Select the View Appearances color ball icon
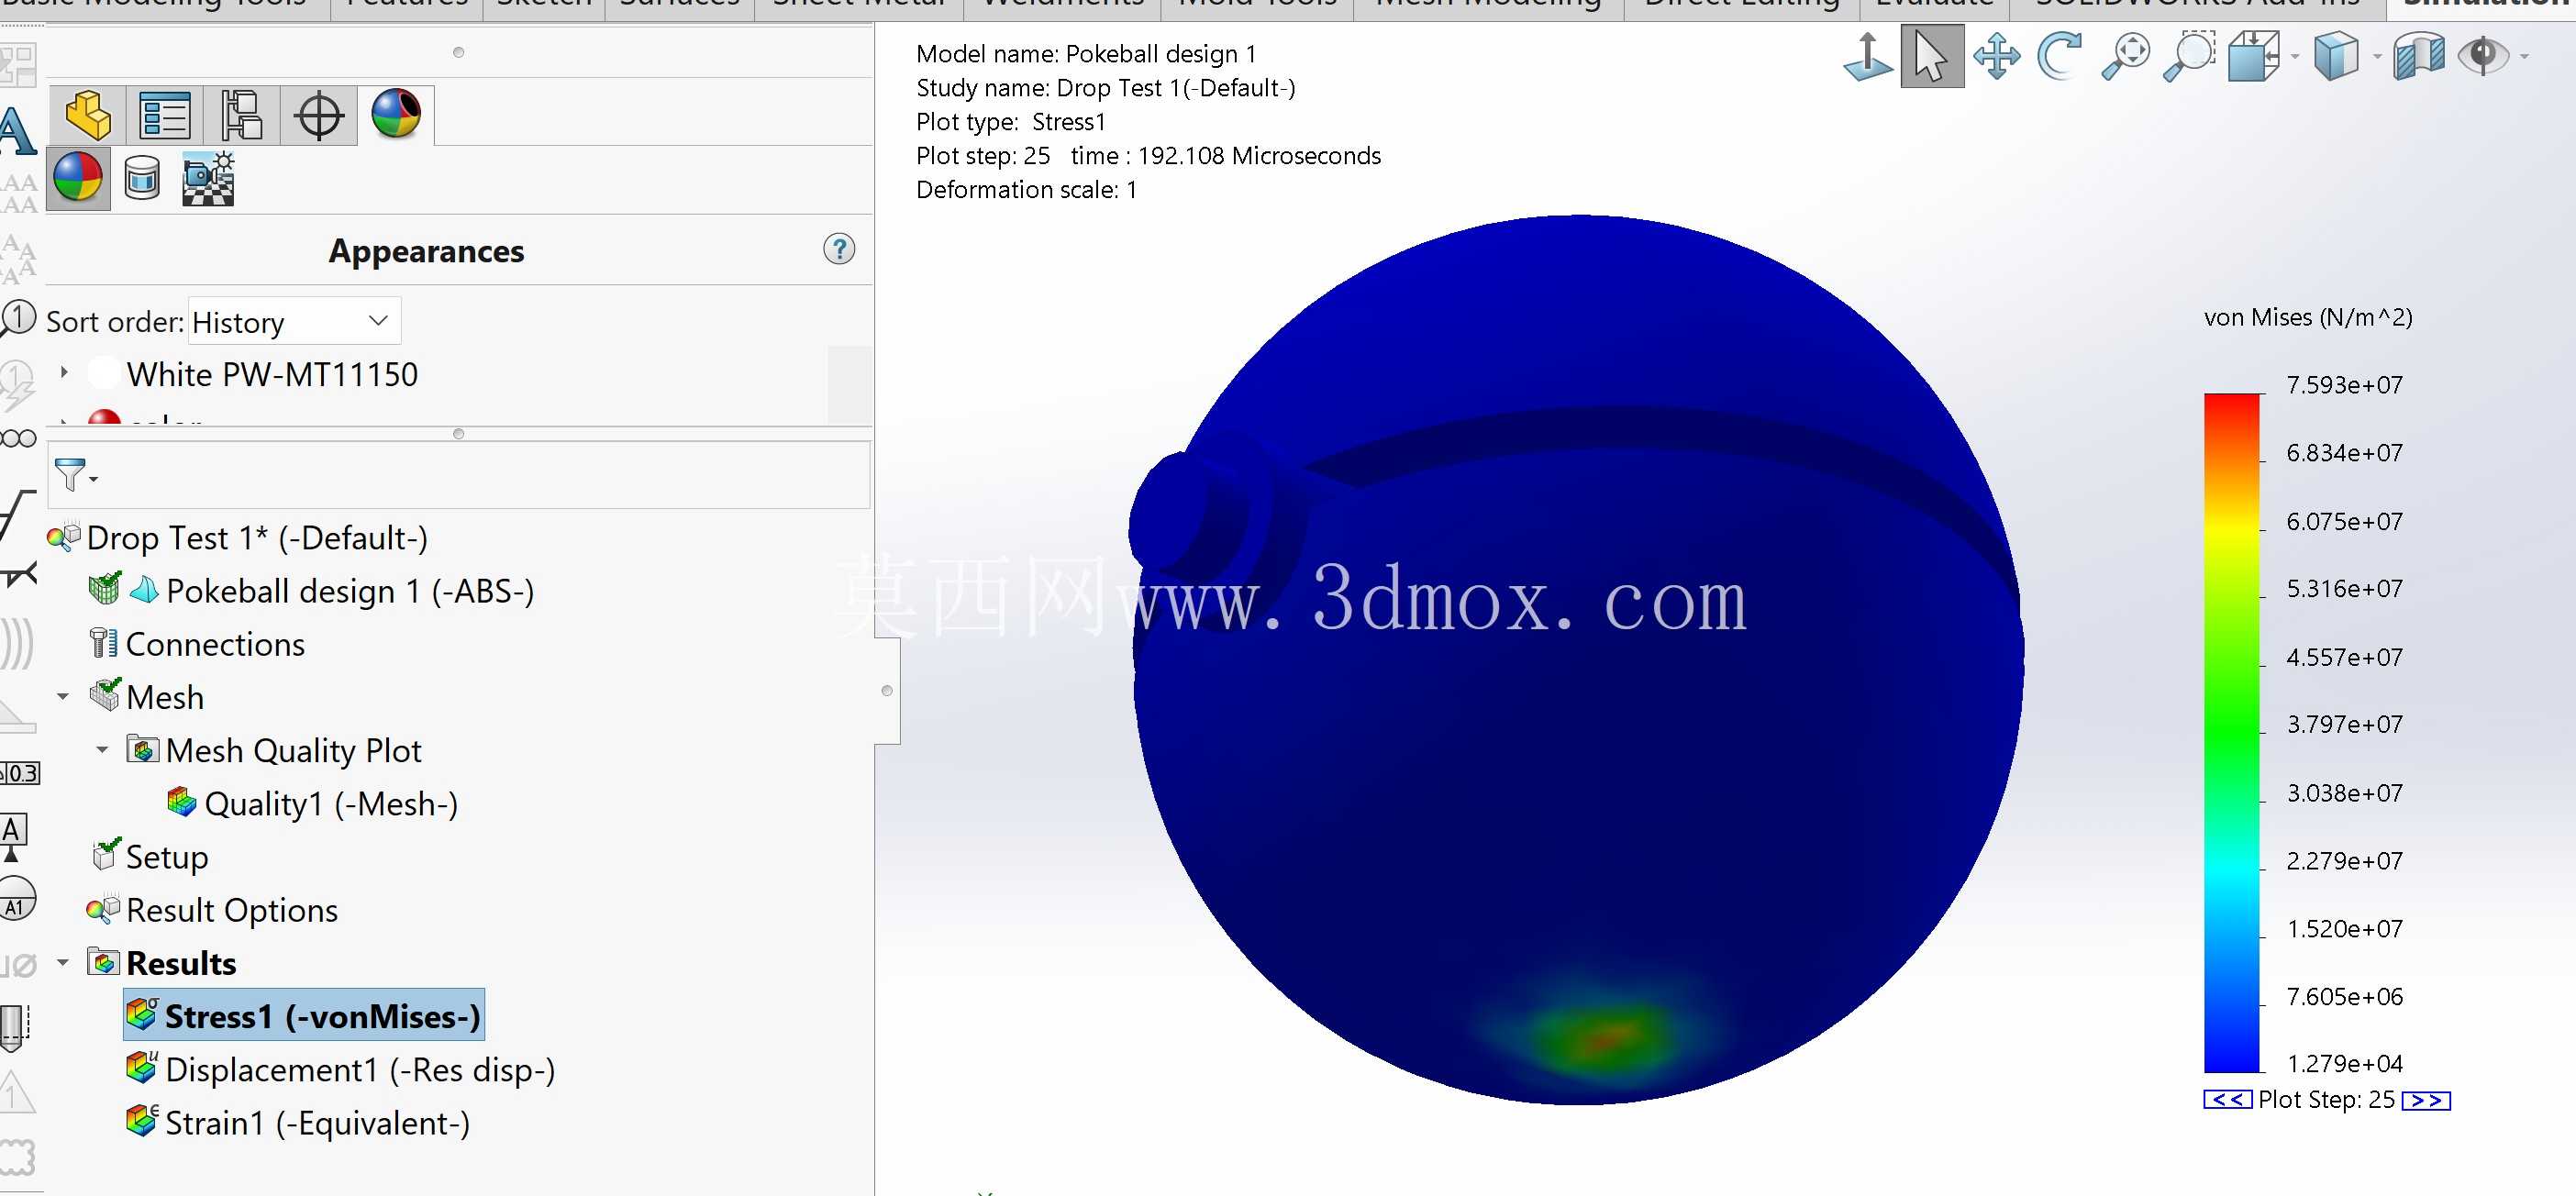Viewport: 2576px width, 1196px height. (x=78, y=179)
